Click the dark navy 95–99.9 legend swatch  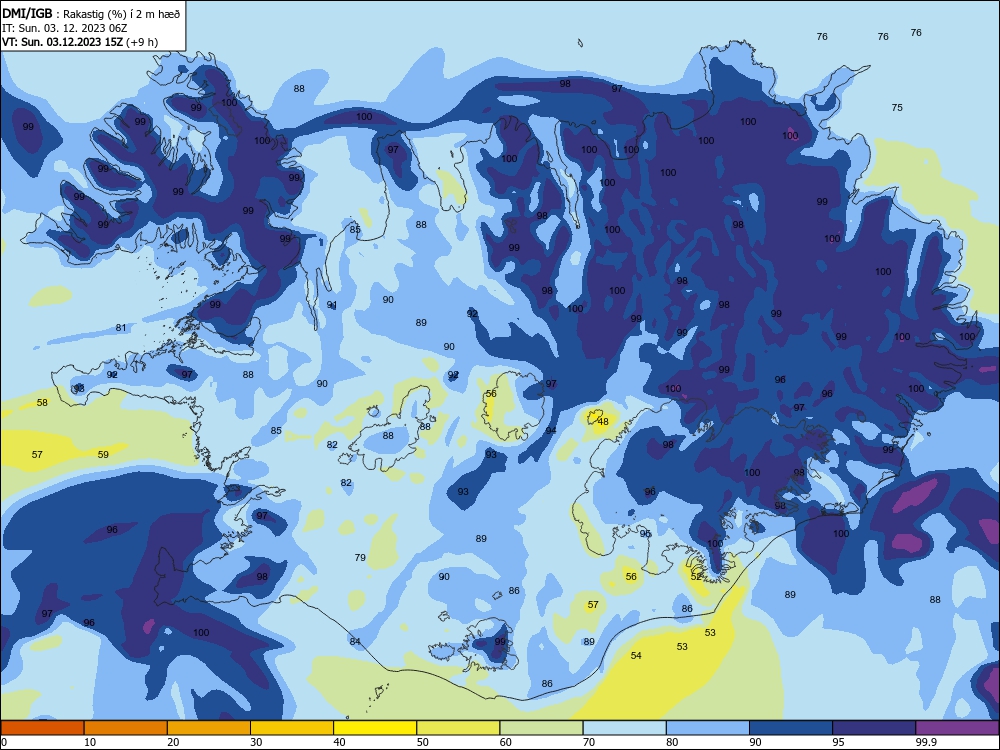874,728
